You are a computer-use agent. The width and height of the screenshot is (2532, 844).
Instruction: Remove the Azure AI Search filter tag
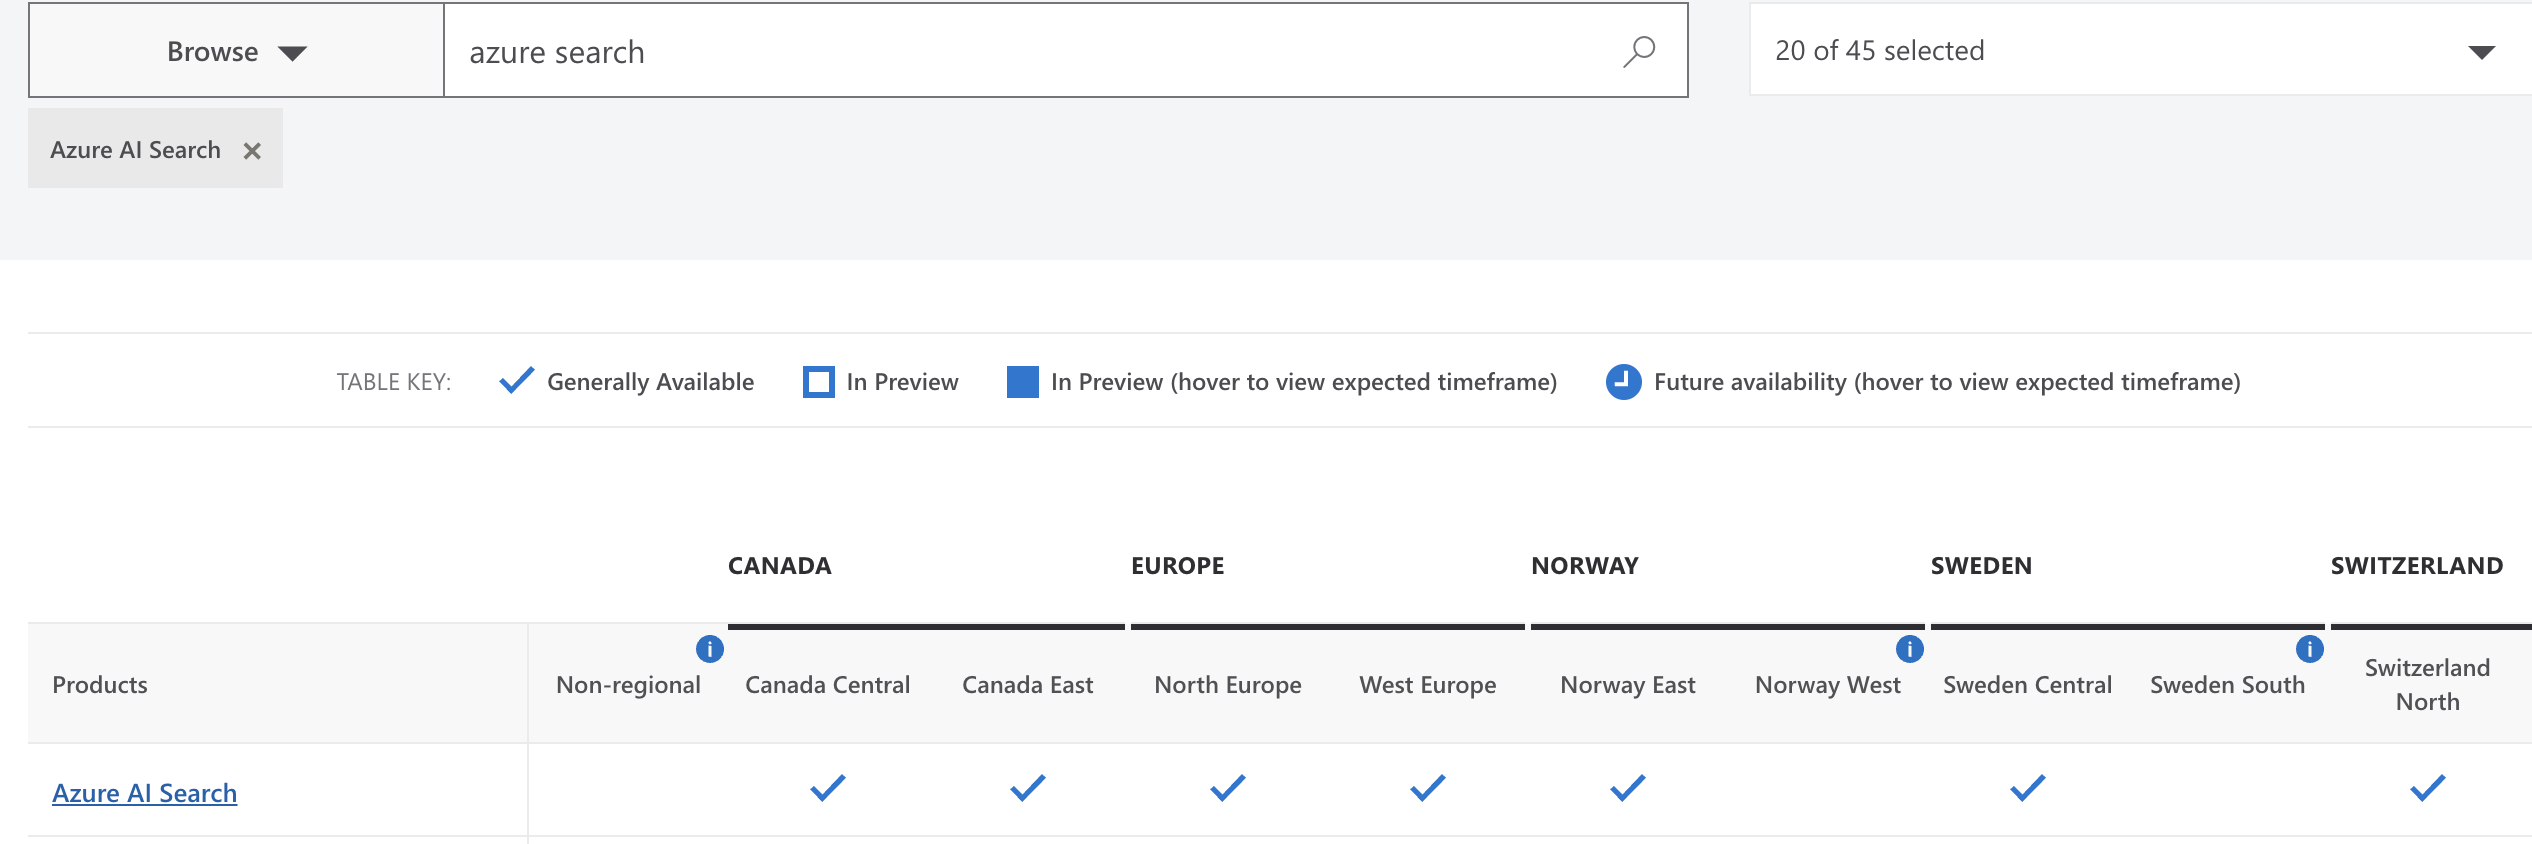[x=252, y=151]
